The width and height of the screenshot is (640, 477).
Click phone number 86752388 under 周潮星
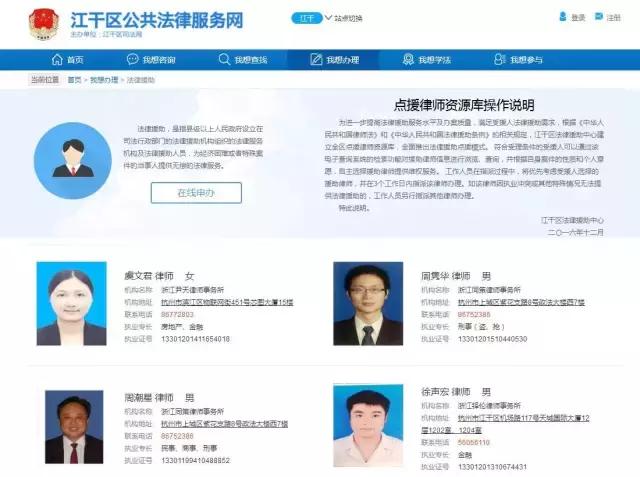click(177, 436)
